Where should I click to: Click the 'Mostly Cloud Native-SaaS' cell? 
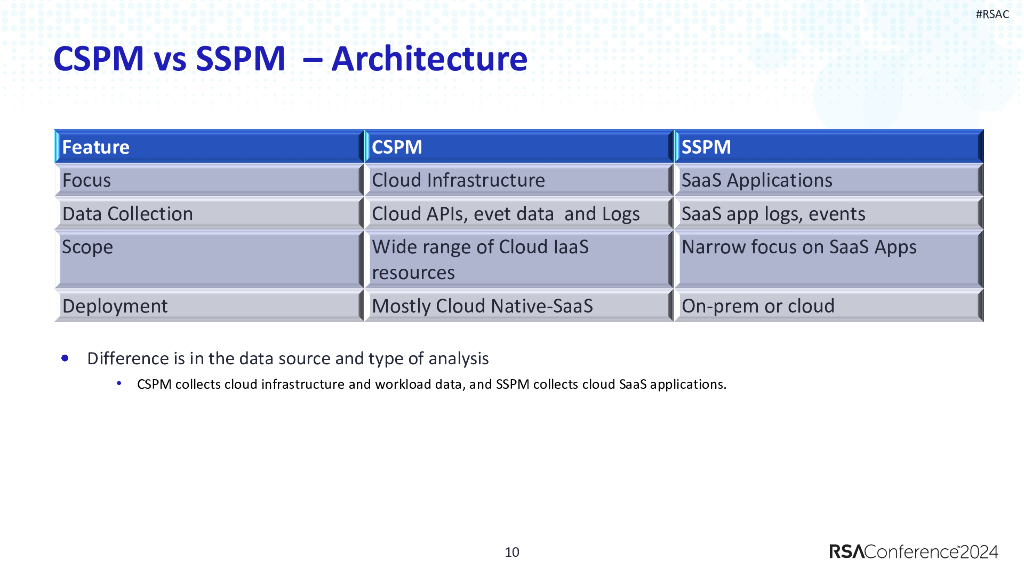pos(519,306)
